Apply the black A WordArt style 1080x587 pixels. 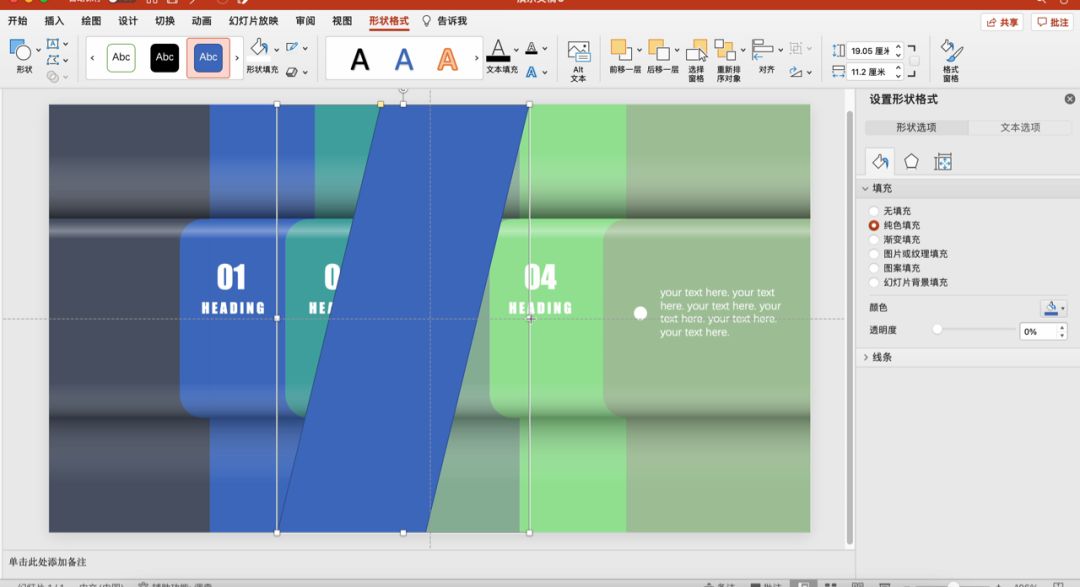pos(360,60)
